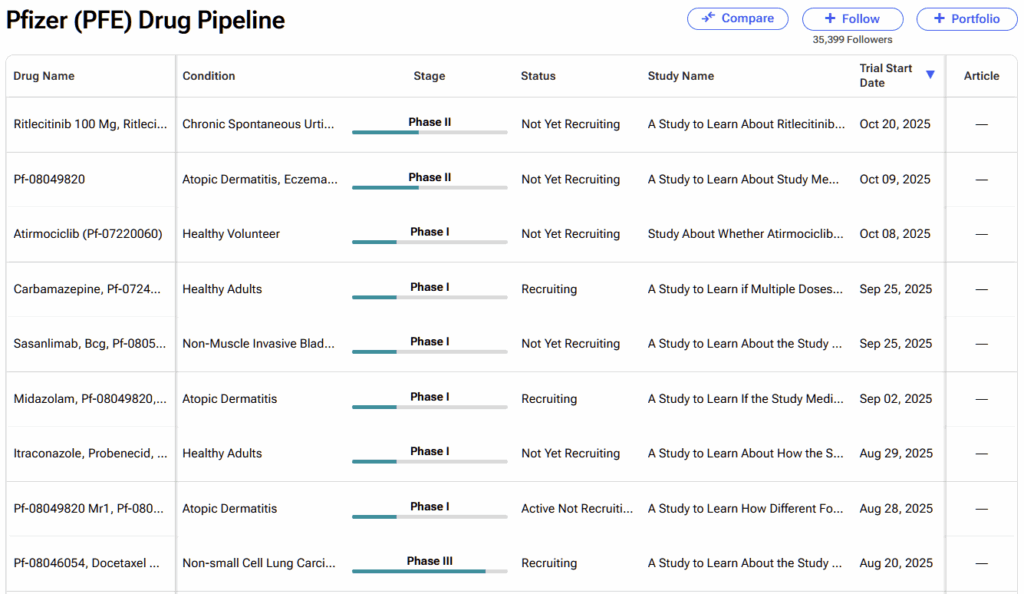Open the Ritlecitinib 100 Mg drug row

click(90, 125)
